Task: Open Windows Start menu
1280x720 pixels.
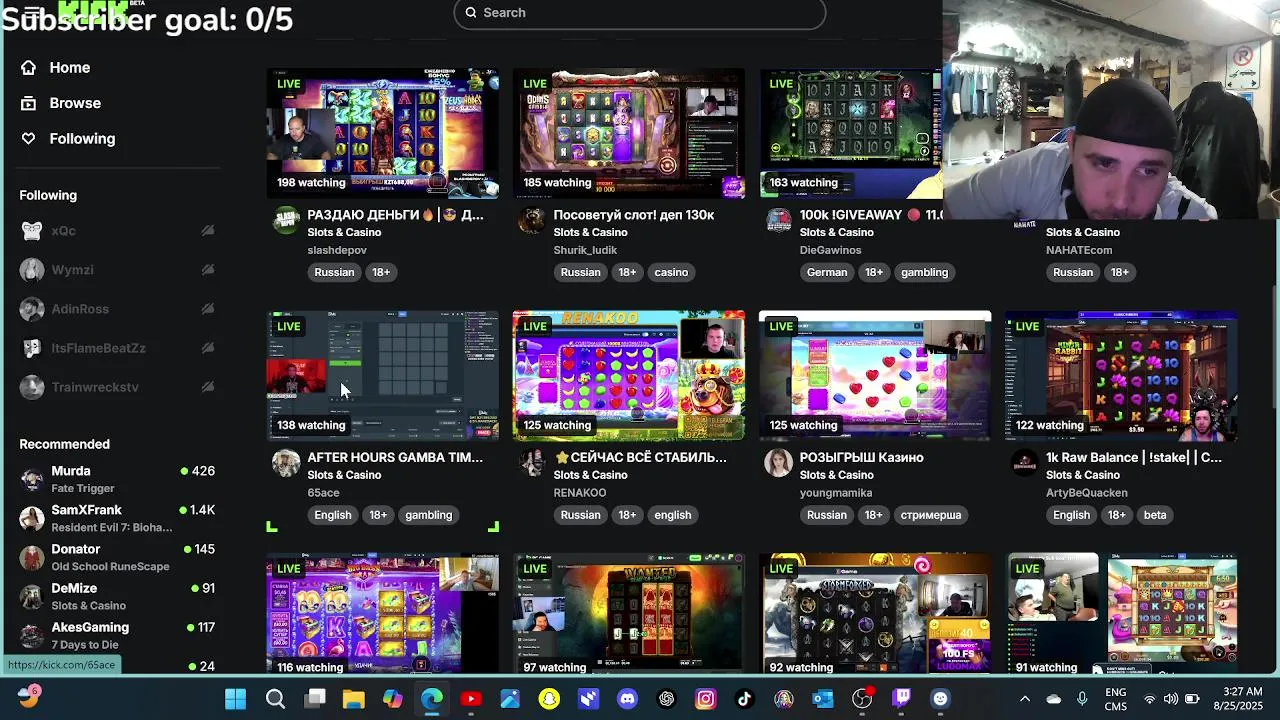Action: pyautogui.click(x=236, y=699)
